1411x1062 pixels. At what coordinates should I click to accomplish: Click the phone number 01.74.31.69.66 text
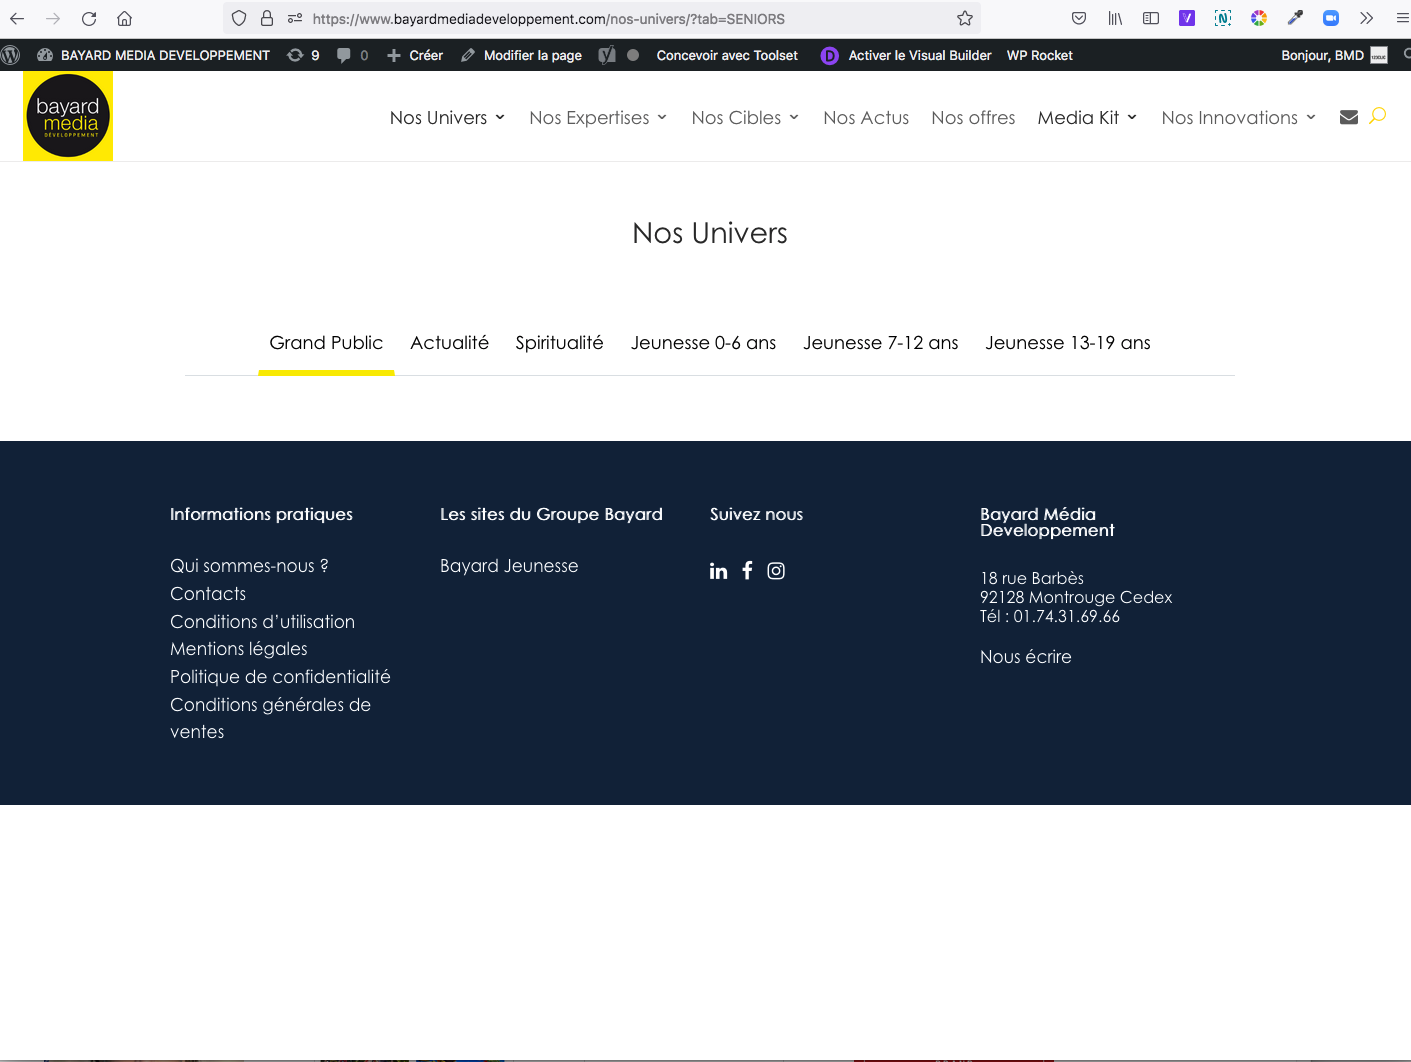(1066, 616)
